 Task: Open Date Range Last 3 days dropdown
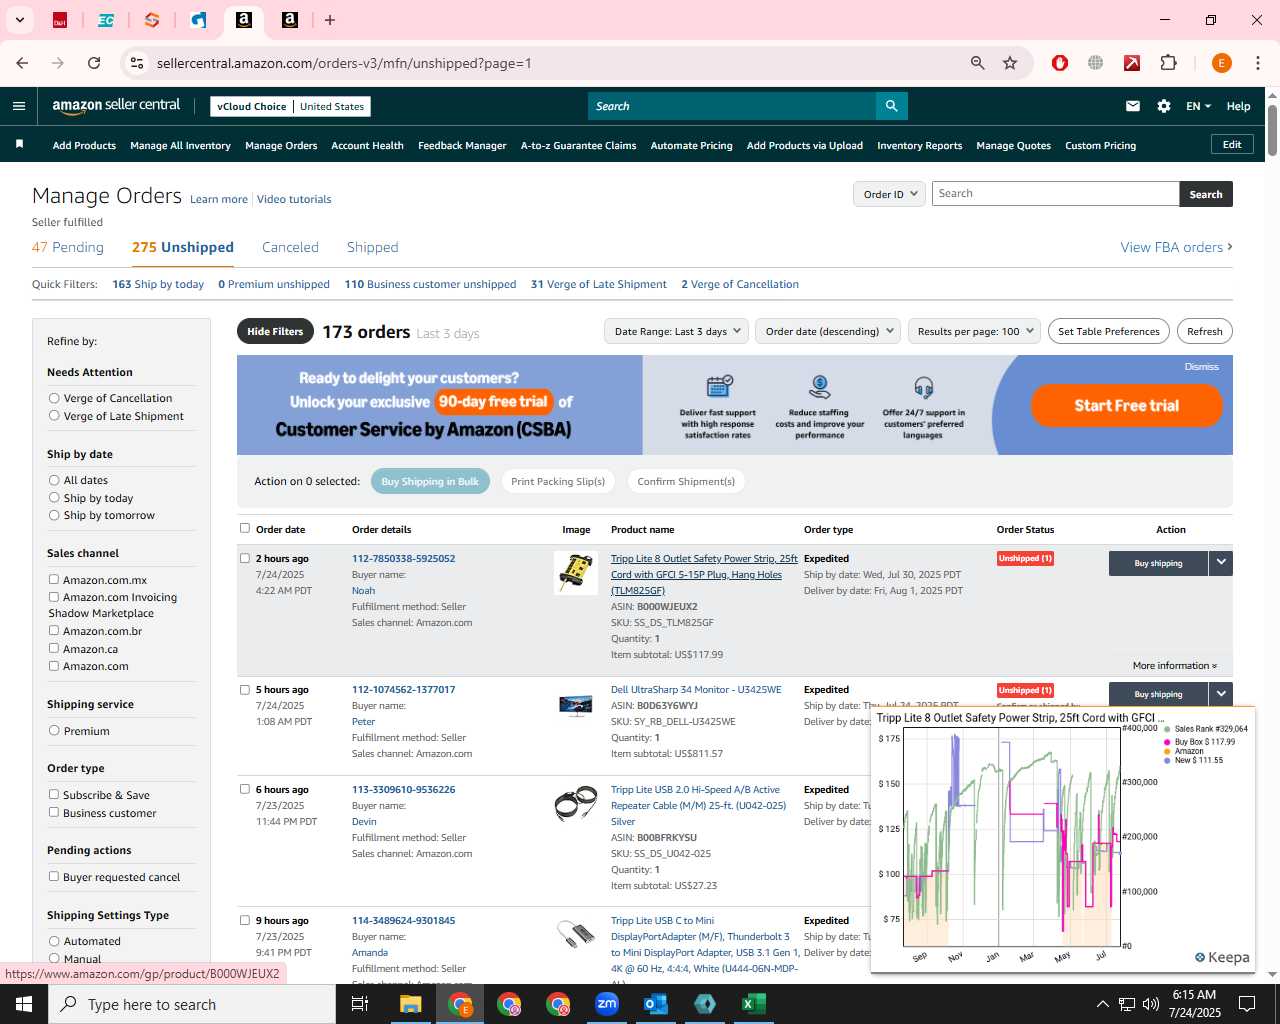[676, 331]
